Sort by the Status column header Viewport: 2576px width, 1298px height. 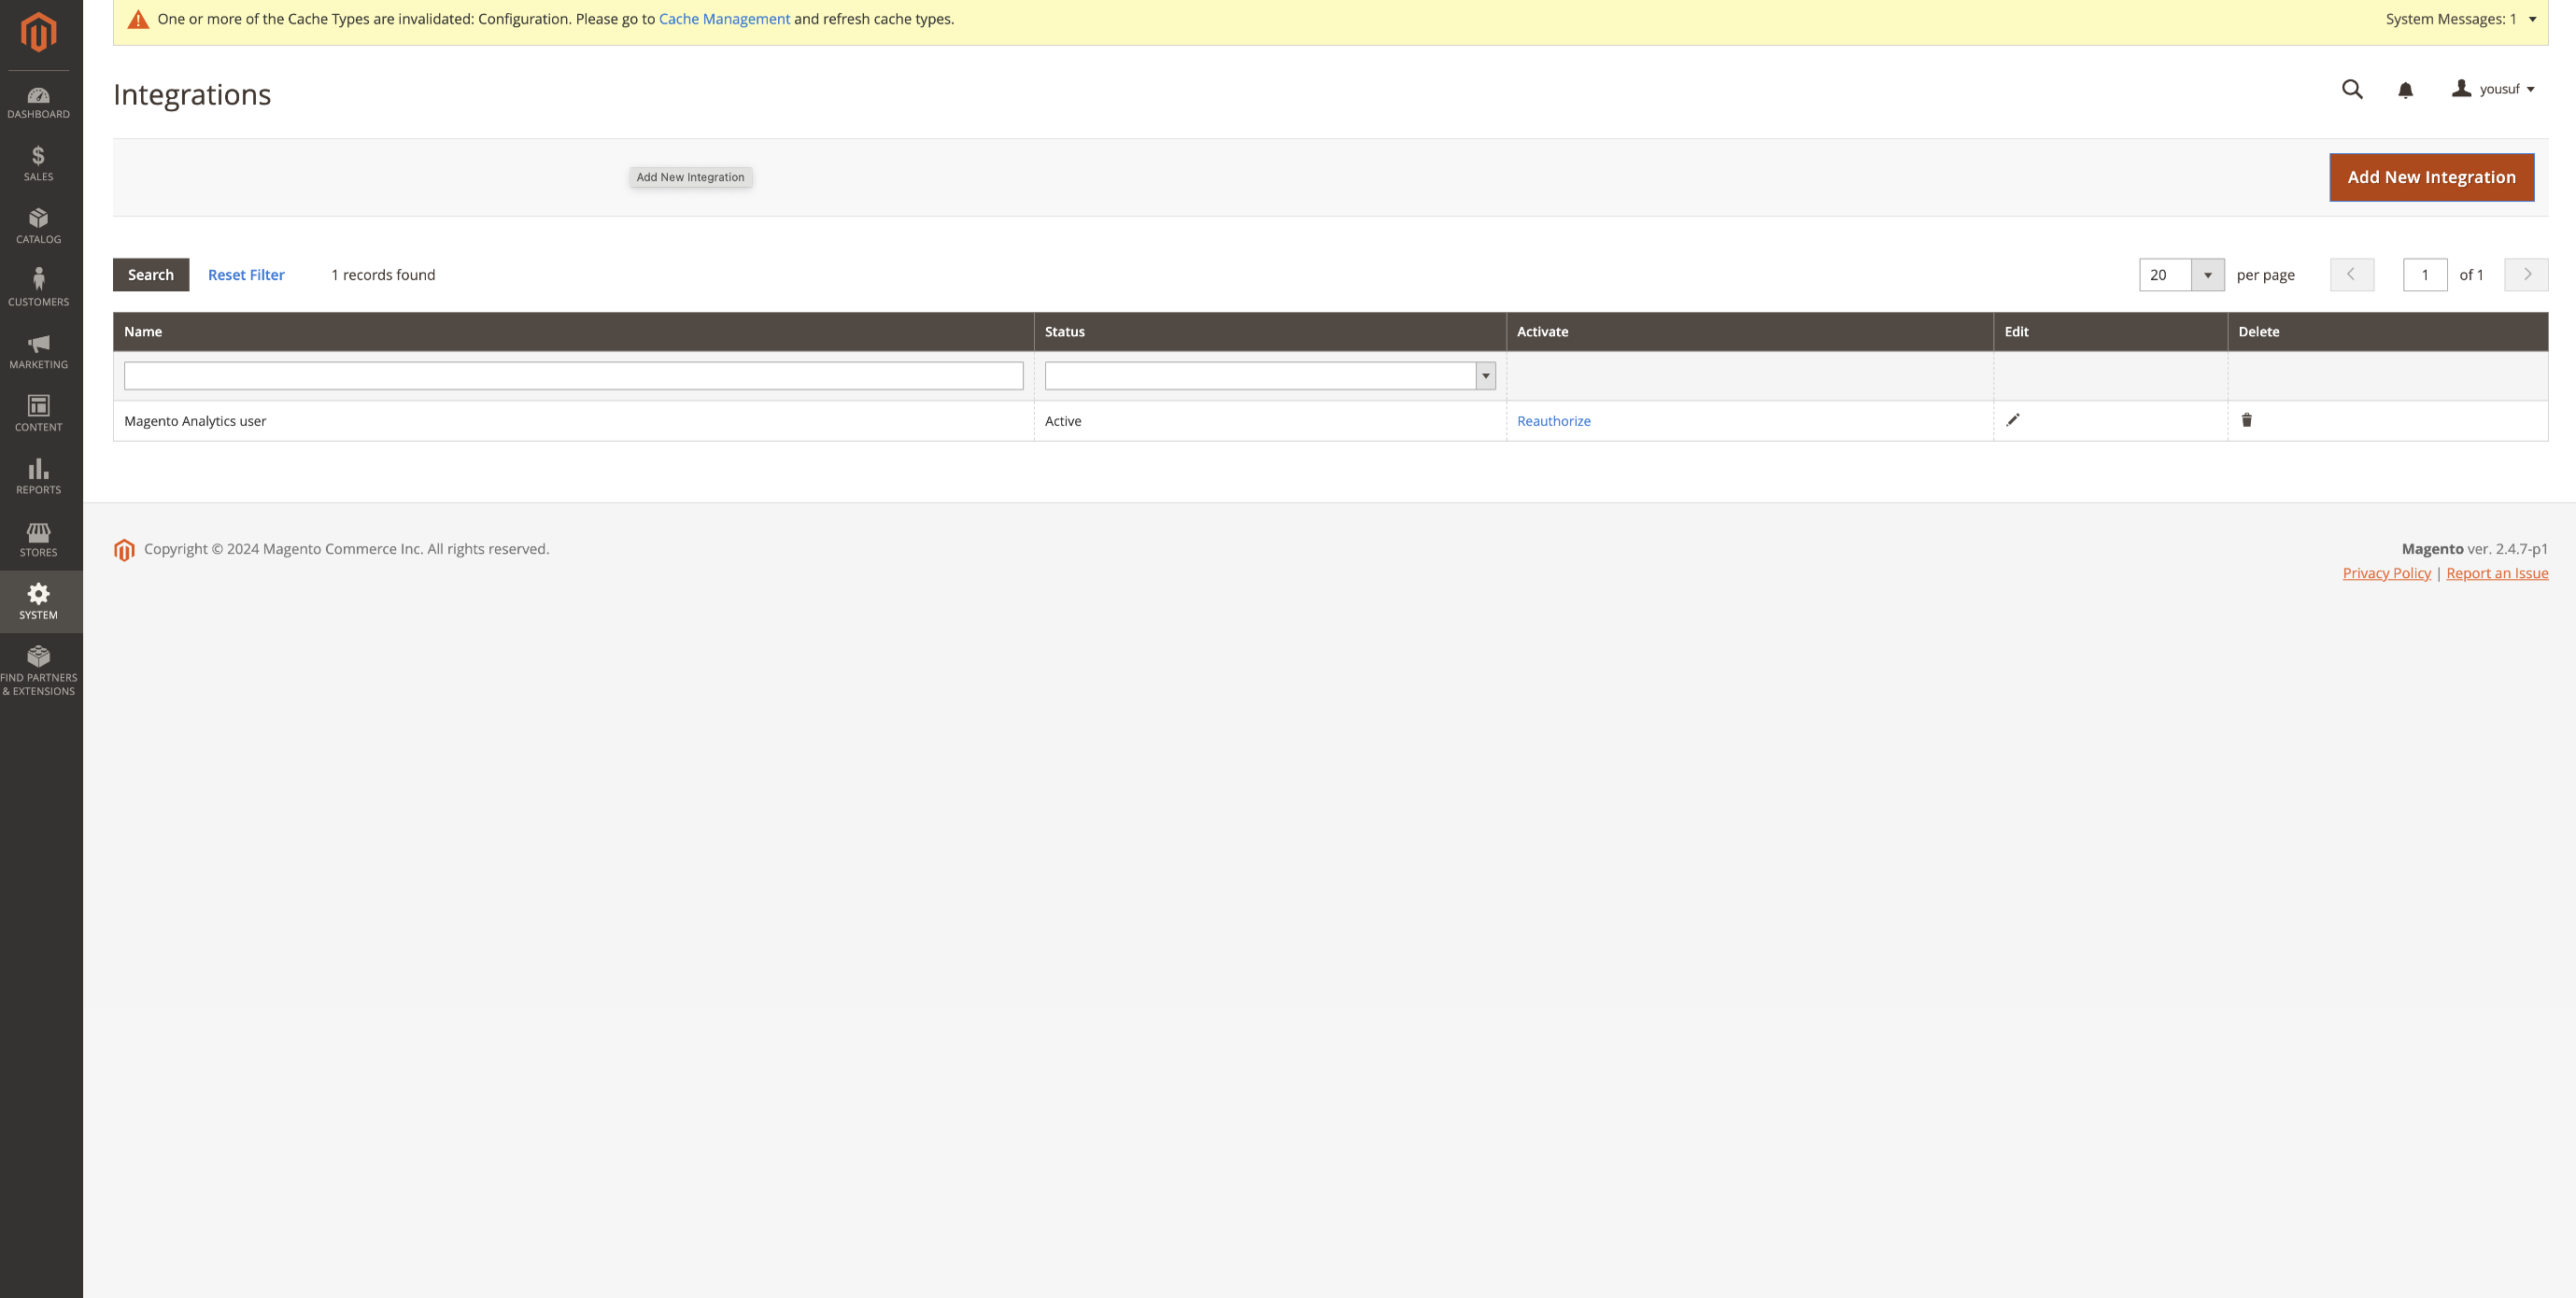click(x=1270, y=332)
